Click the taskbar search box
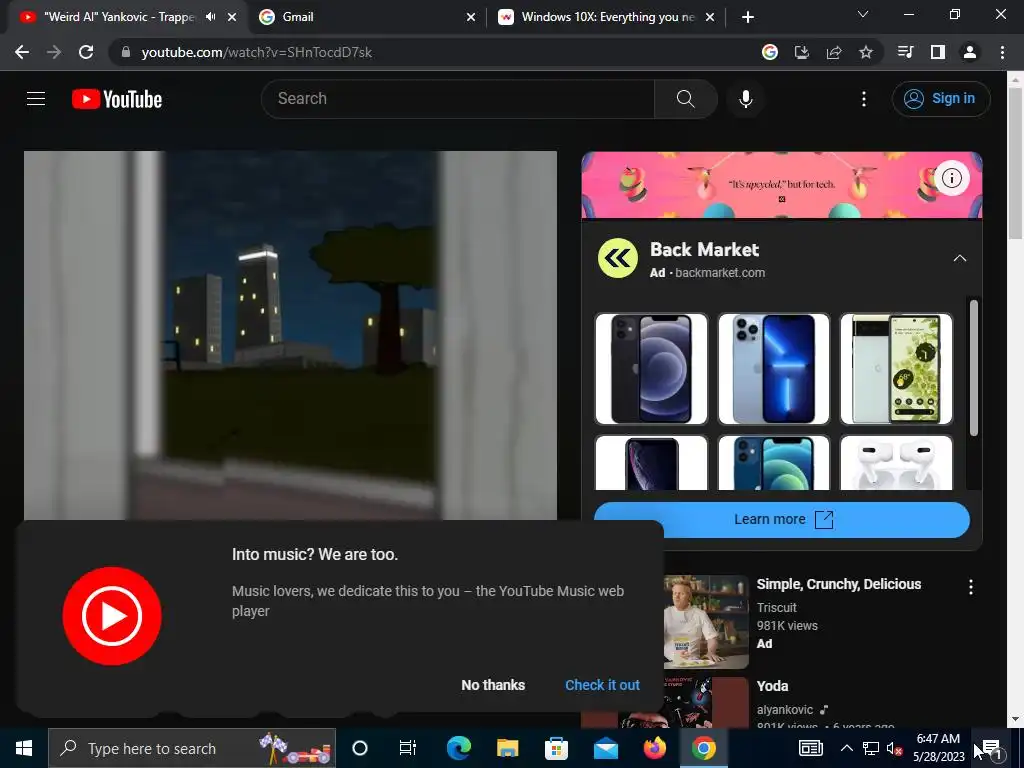The width and height of the screenshot is (1024, 768). [192, 748]
